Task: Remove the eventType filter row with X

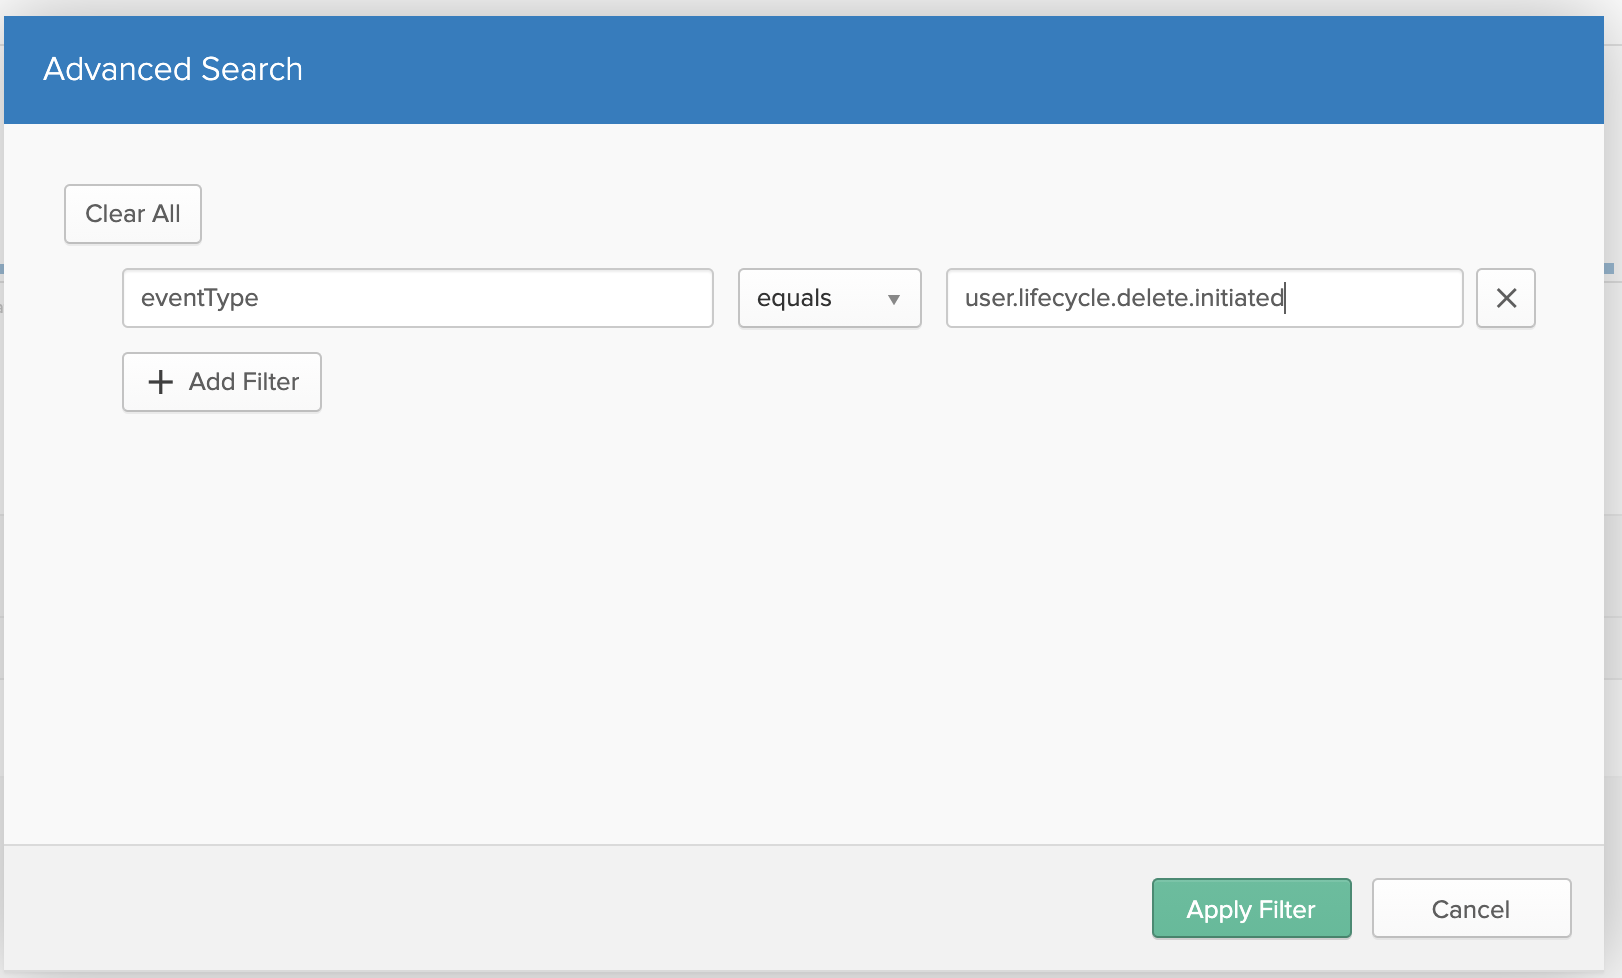Action: point(1505,298)
